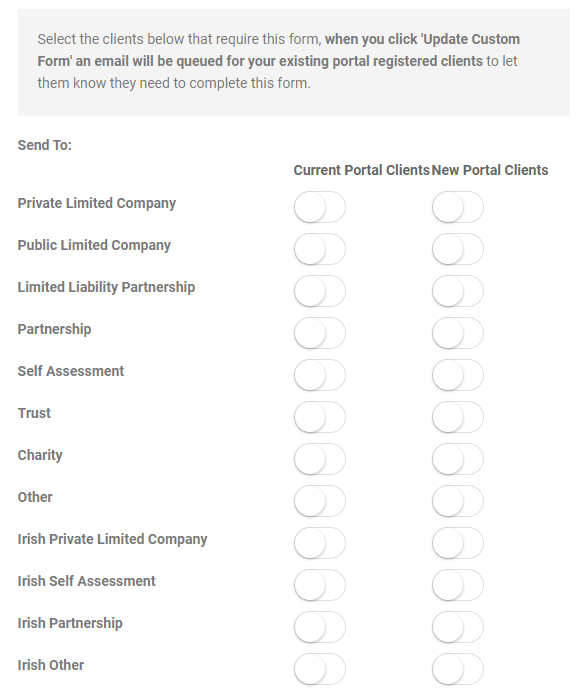Switch on Other for Current Portal Clients
This screenshot has width=579, height=695.
click(x=320, y=501)
